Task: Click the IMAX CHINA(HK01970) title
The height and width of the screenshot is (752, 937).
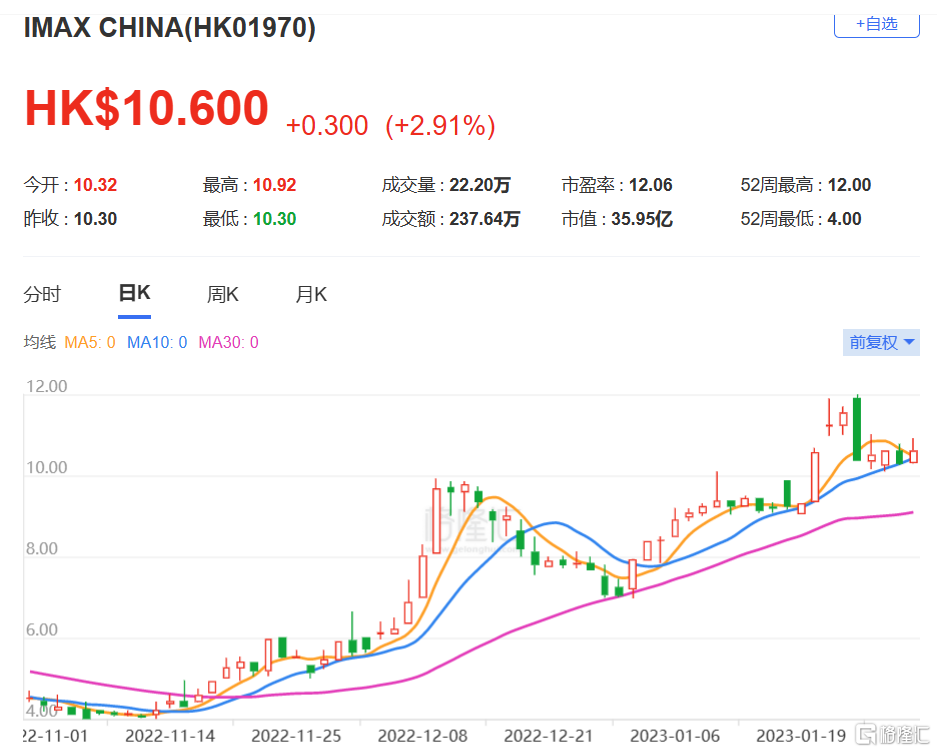Action: coord(170,27)
